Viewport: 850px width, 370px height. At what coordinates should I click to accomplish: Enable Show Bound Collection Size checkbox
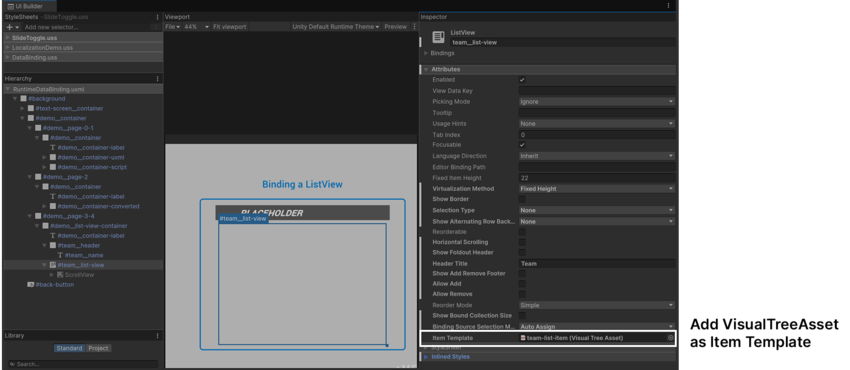click(x=522, y=315)
